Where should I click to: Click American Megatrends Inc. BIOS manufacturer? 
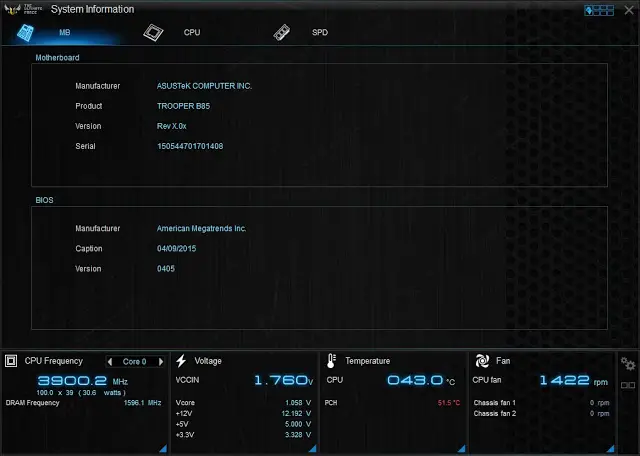click(x=201, y=229)
